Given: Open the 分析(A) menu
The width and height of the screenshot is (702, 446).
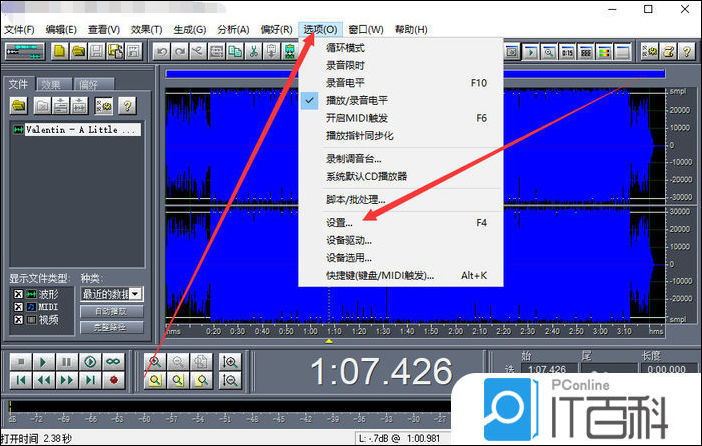Looking at the screenshot, I should [233, 30].
